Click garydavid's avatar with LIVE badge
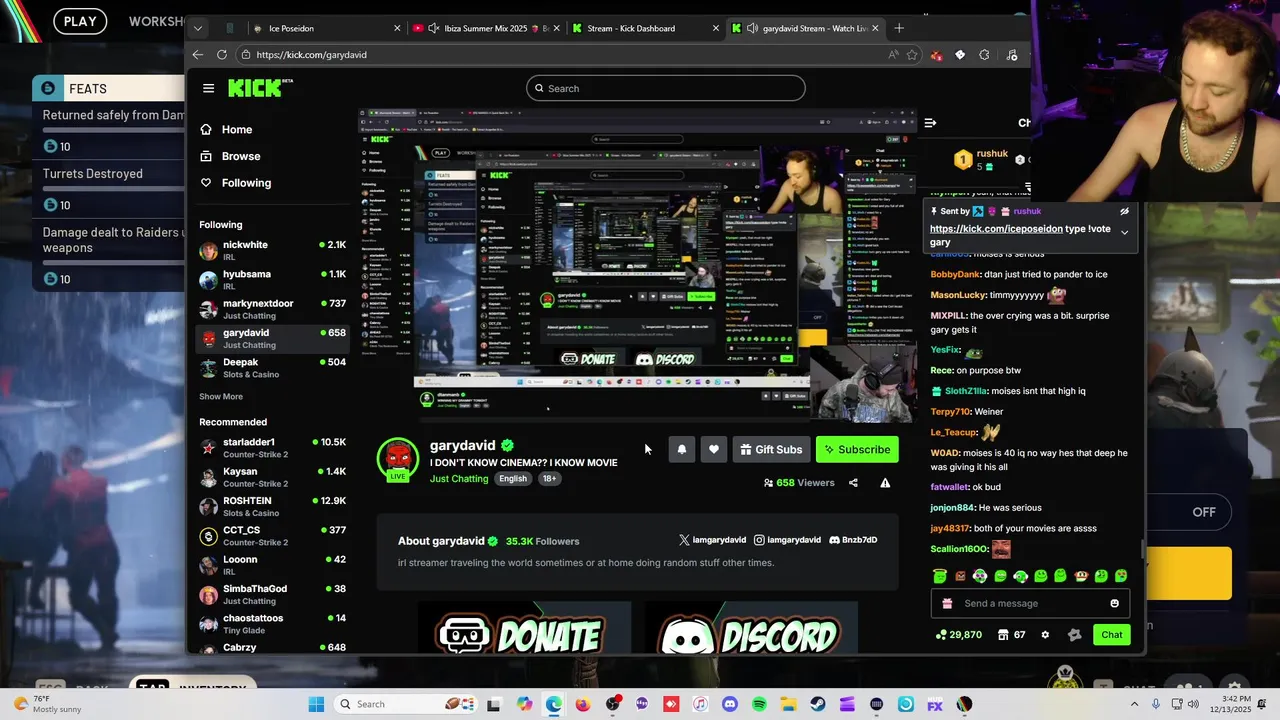This screenshot has height=720, width=1280. [398, 460]
